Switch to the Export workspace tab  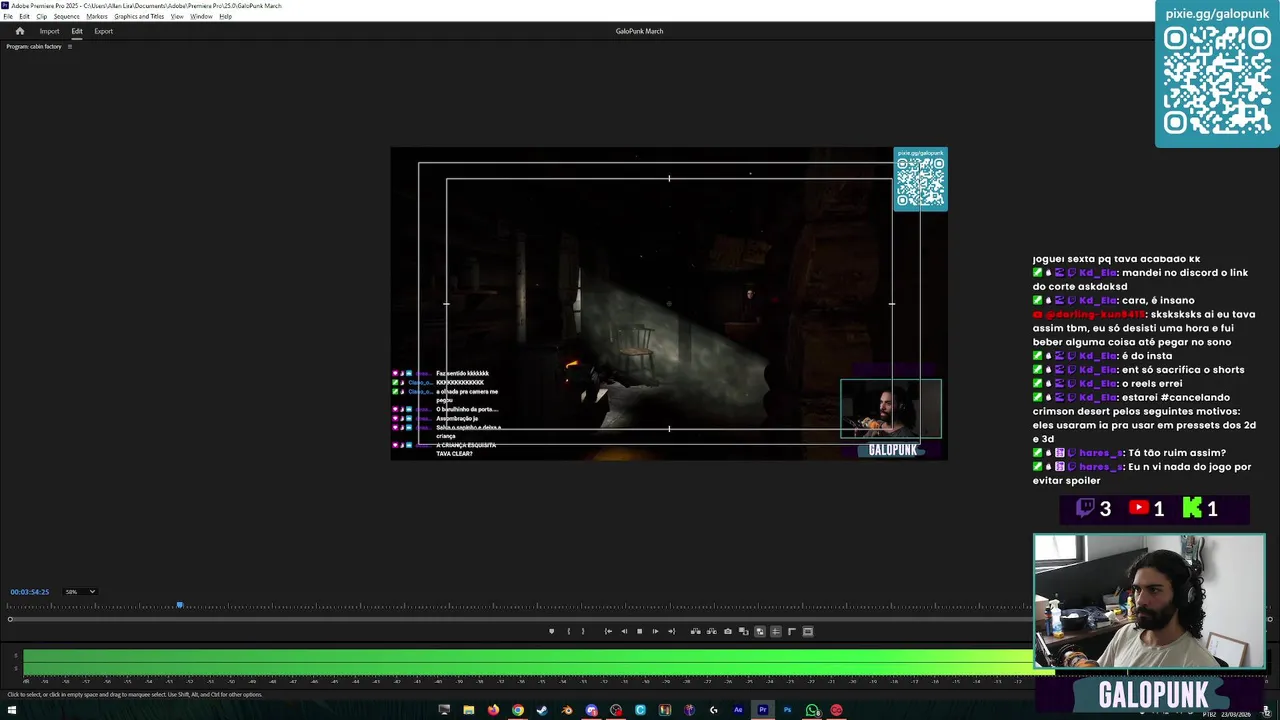(x=103, y=31)
